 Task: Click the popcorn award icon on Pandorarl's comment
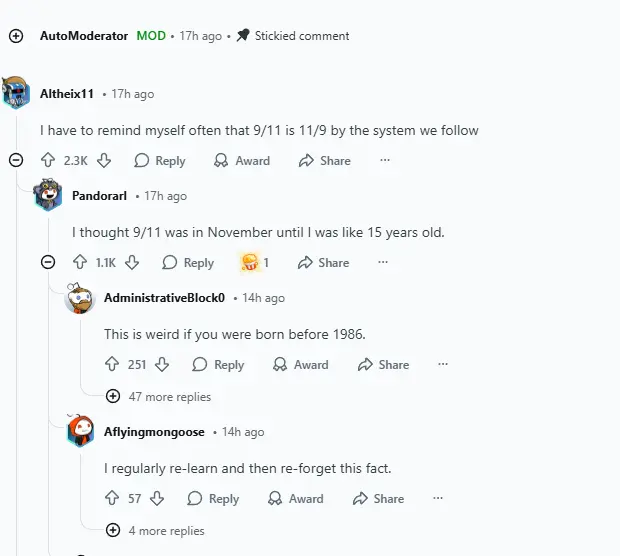pos(250,263)
